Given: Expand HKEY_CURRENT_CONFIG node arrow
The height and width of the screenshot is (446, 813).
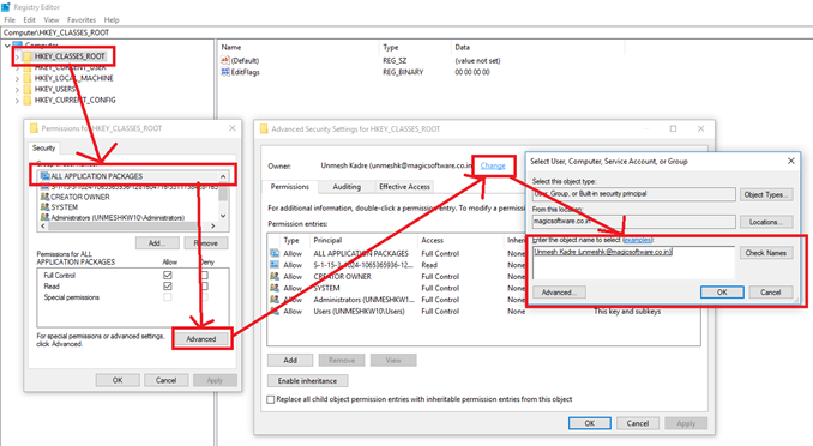Looking at the screenshot, I should [x=17, y=101].
